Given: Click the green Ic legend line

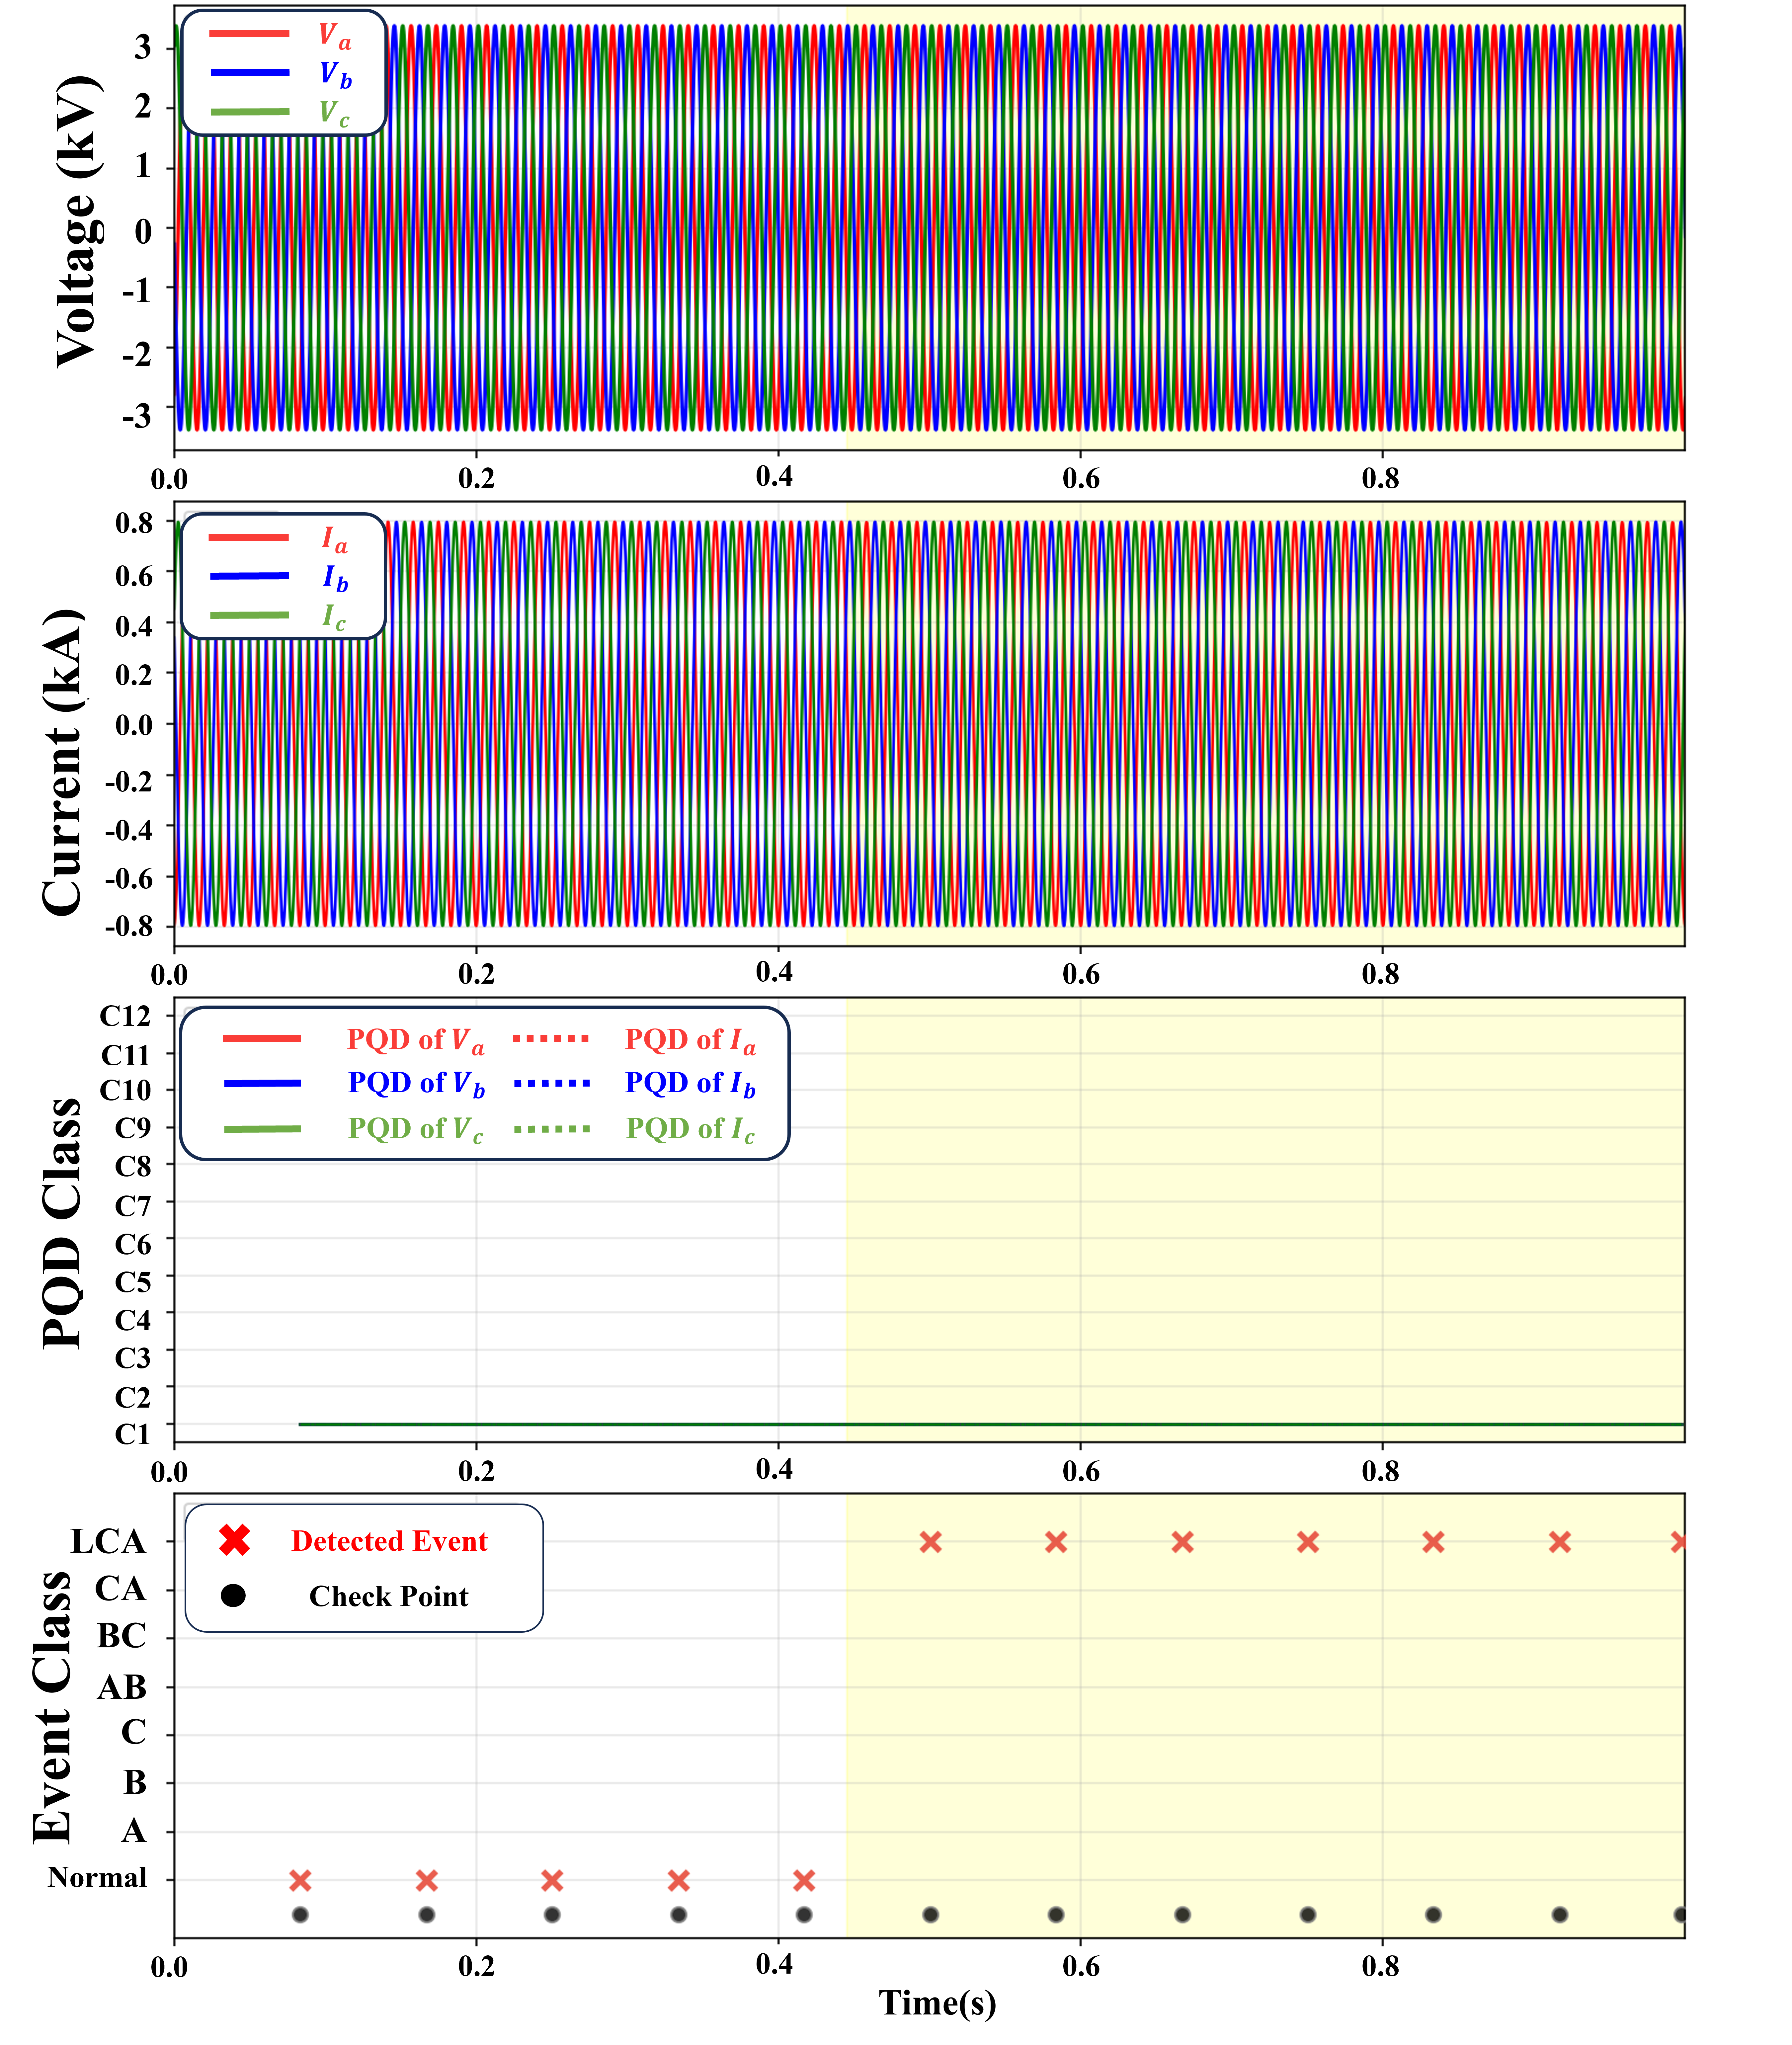Looking at the screenshot, I should [249, 615].
